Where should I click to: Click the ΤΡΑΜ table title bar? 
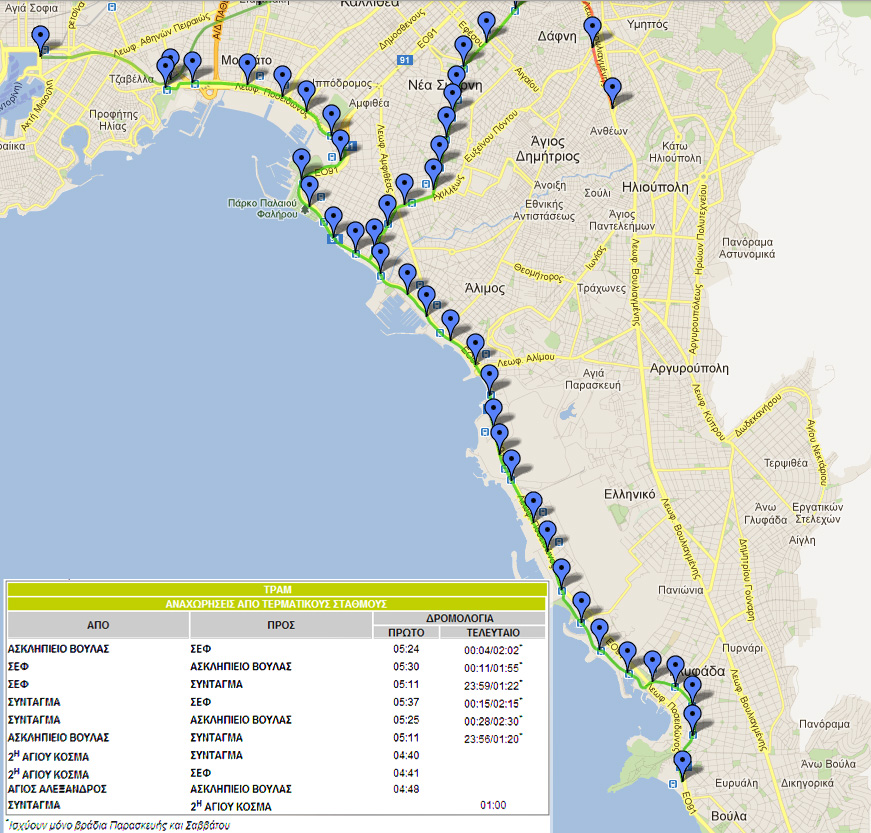tap(277, 590)
